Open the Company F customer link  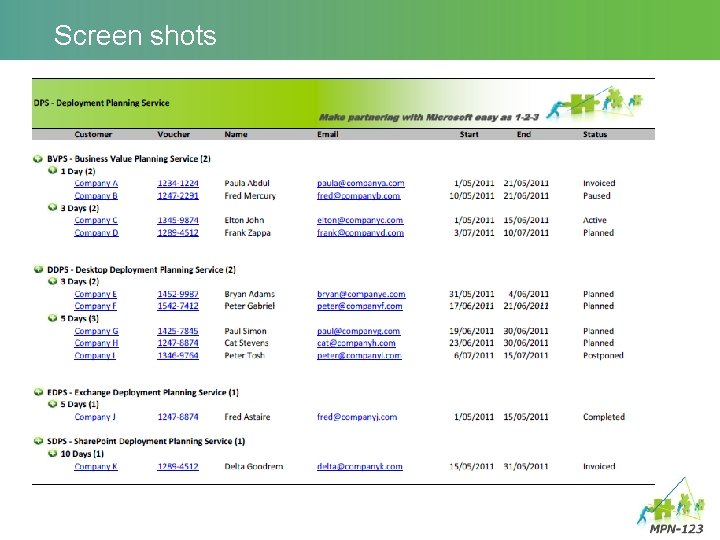point(96,306)
